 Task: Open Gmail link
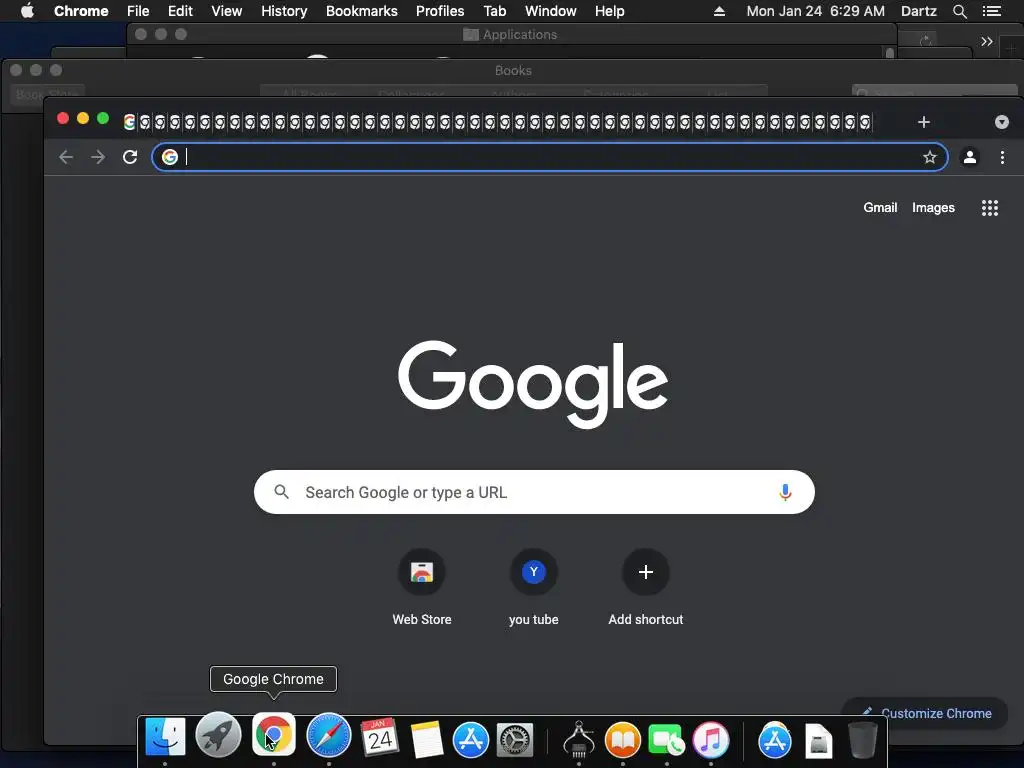[x=880, y=208]
